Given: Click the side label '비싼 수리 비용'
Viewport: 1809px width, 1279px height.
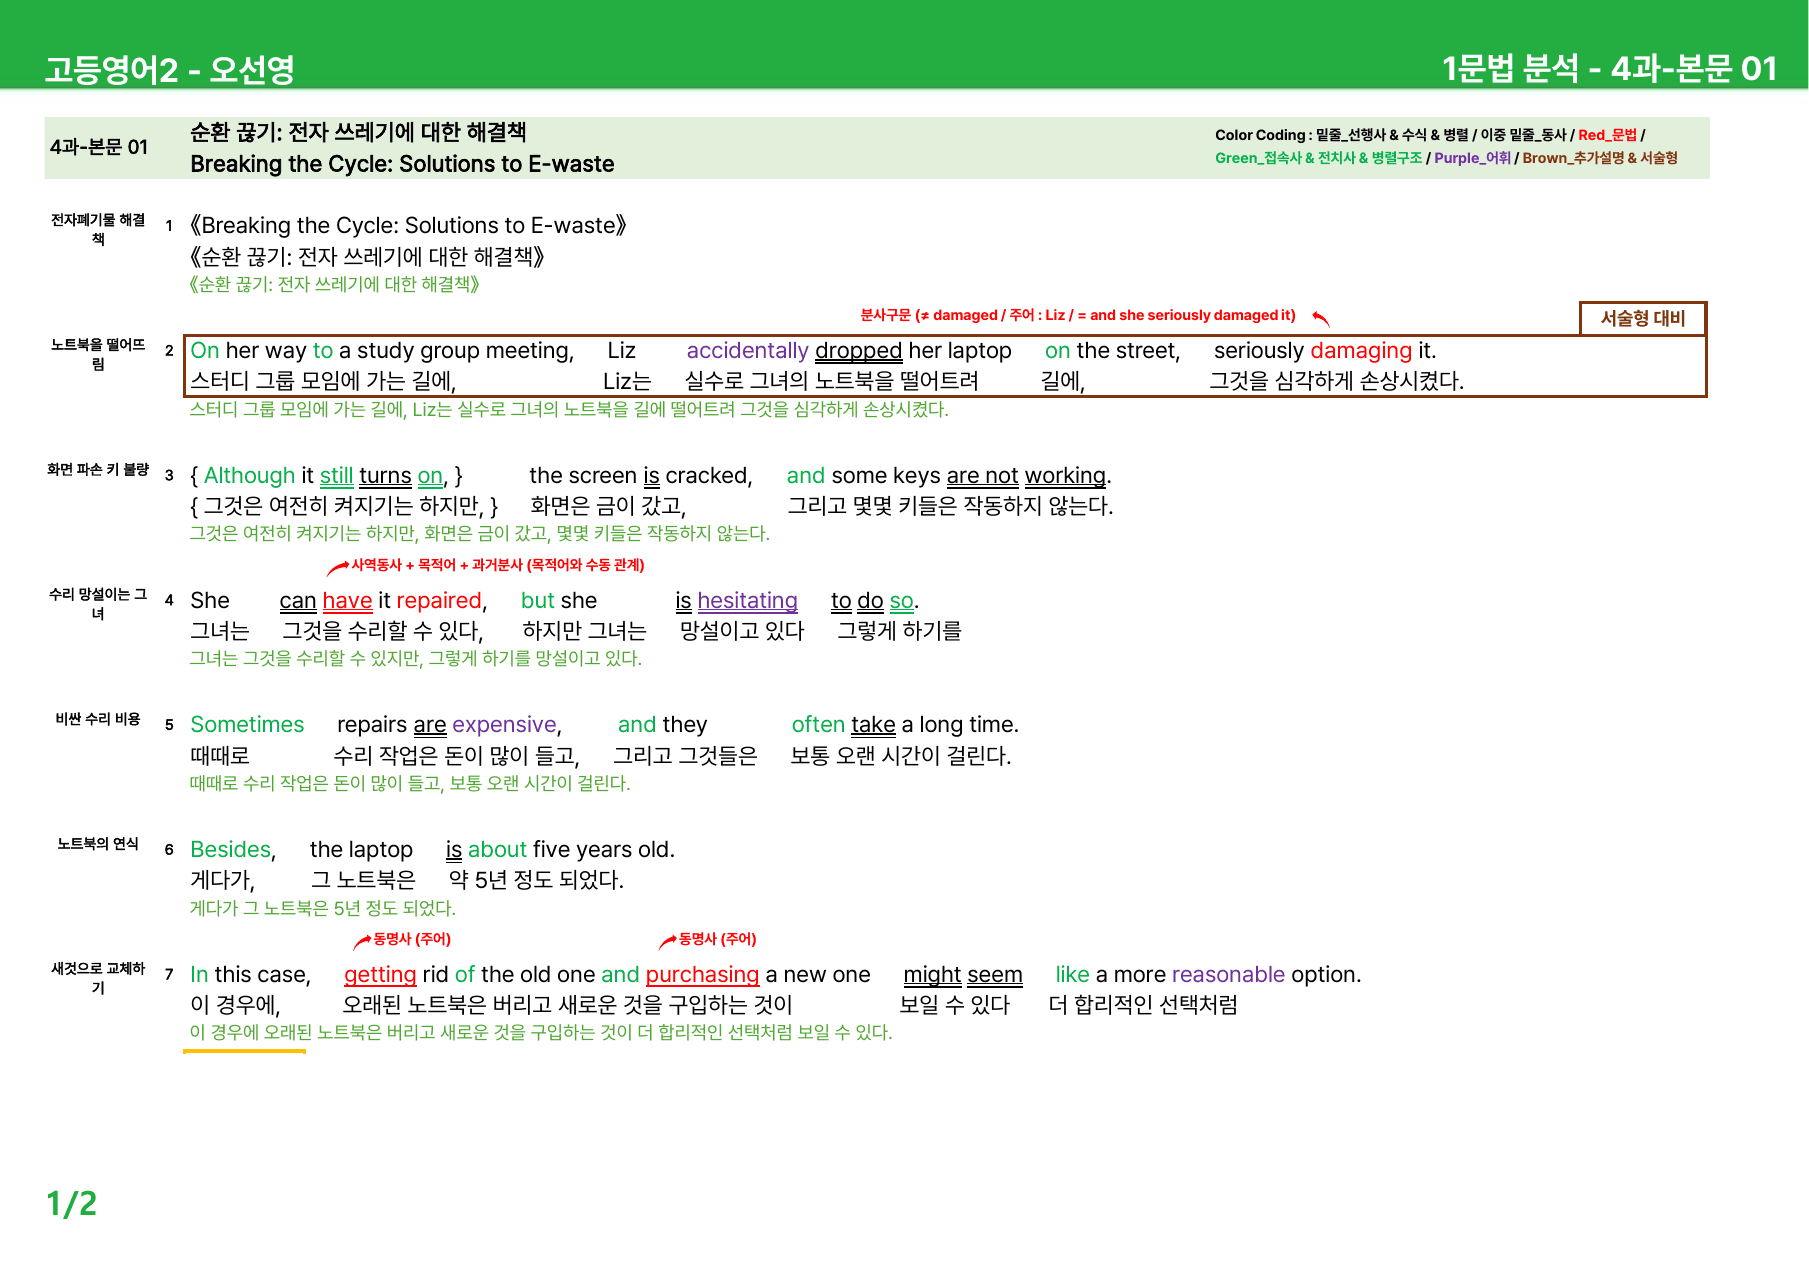Looking at the screenshot, I should (x=98, y=719).
